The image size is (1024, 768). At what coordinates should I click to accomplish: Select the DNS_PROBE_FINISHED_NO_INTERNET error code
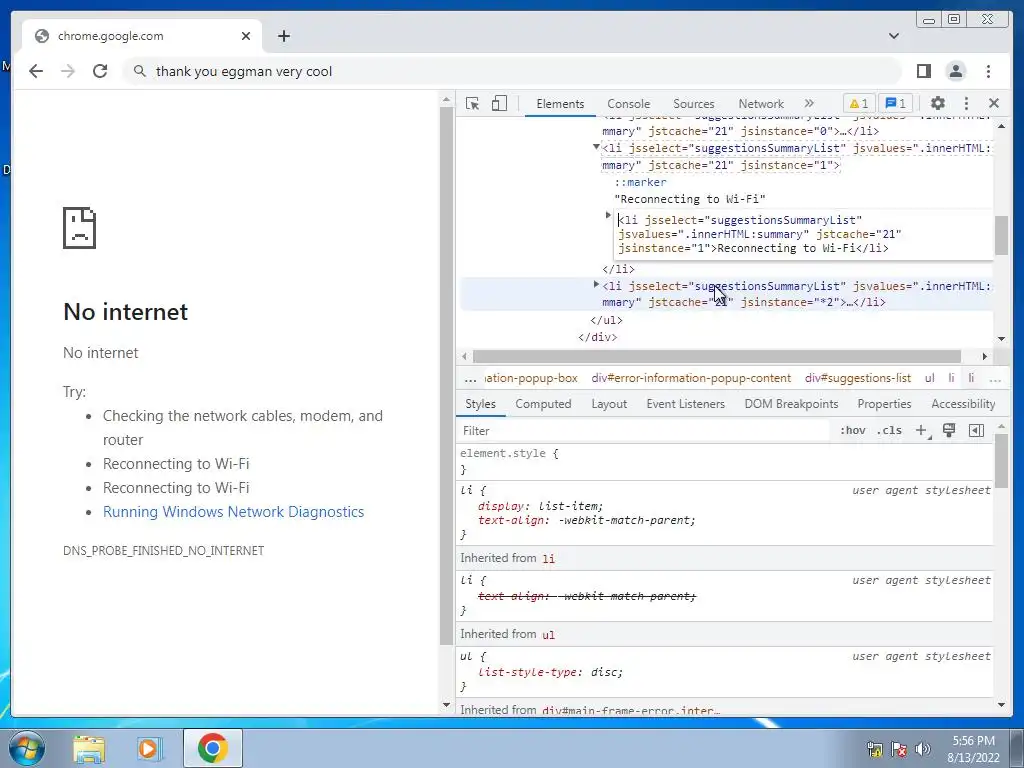[x=163, y=551]
